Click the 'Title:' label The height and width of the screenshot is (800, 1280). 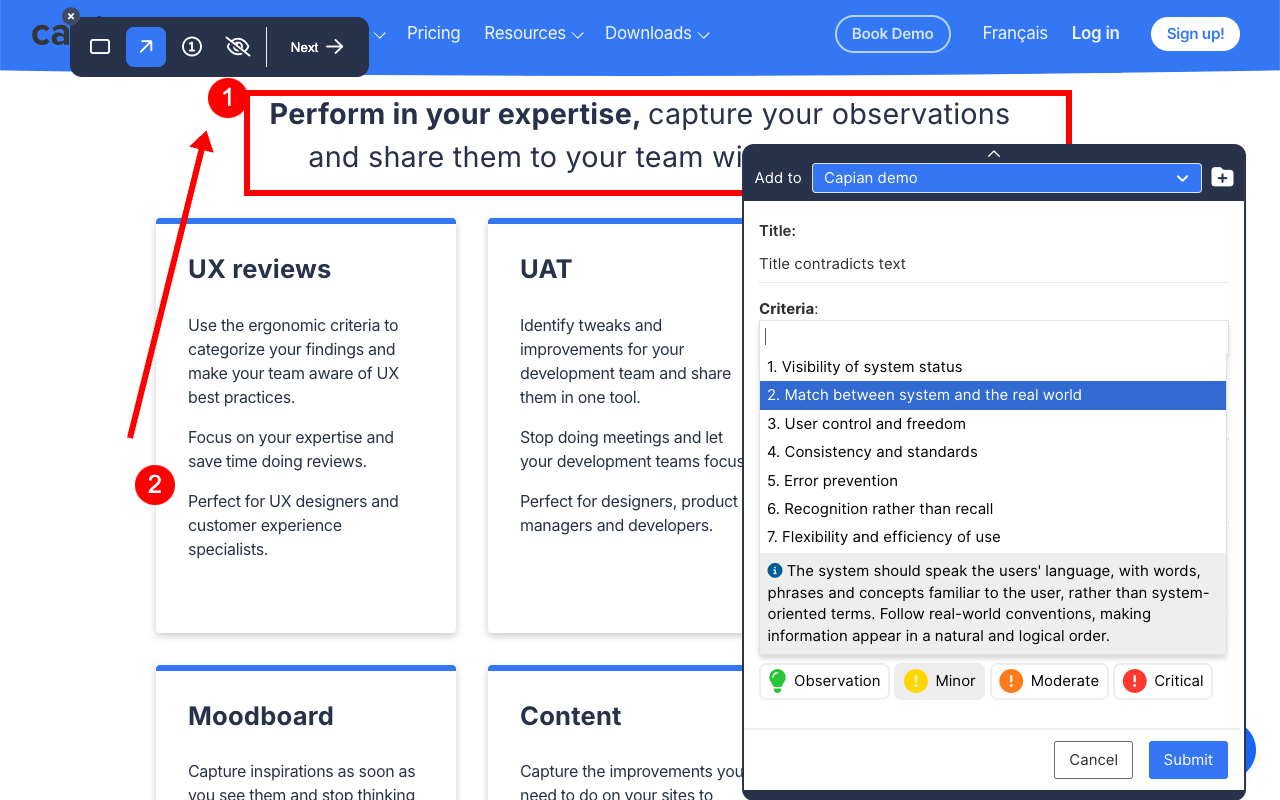tap(777, 231)
